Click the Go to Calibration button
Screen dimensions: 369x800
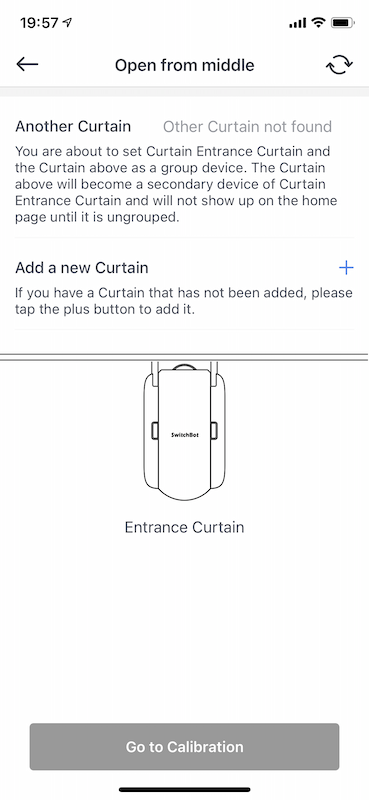[184, 746]
